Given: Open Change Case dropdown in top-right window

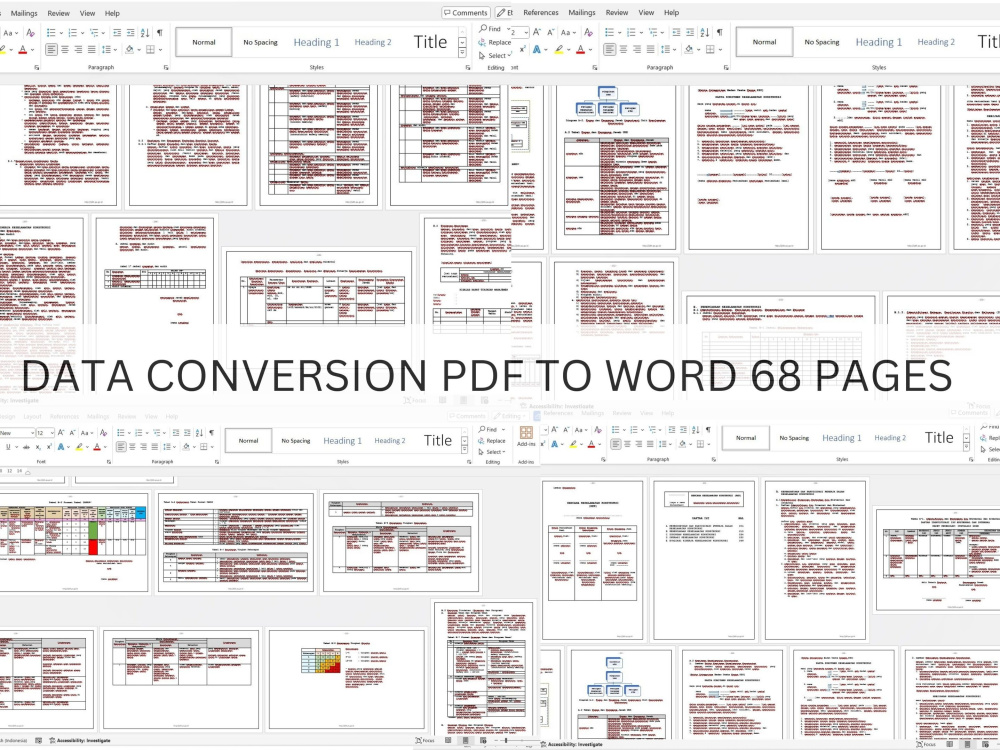Looking at the screenshot, I should (566, 33).
